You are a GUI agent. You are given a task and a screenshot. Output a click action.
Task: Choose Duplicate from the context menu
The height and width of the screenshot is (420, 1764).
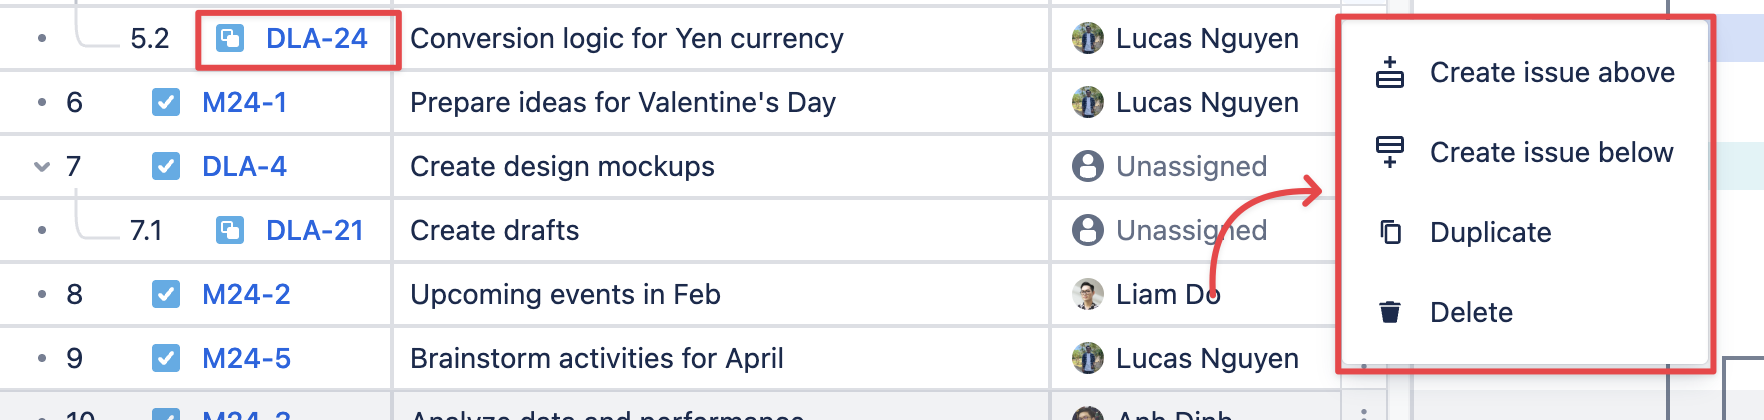pyautogui.click(x=1490, y=232)
